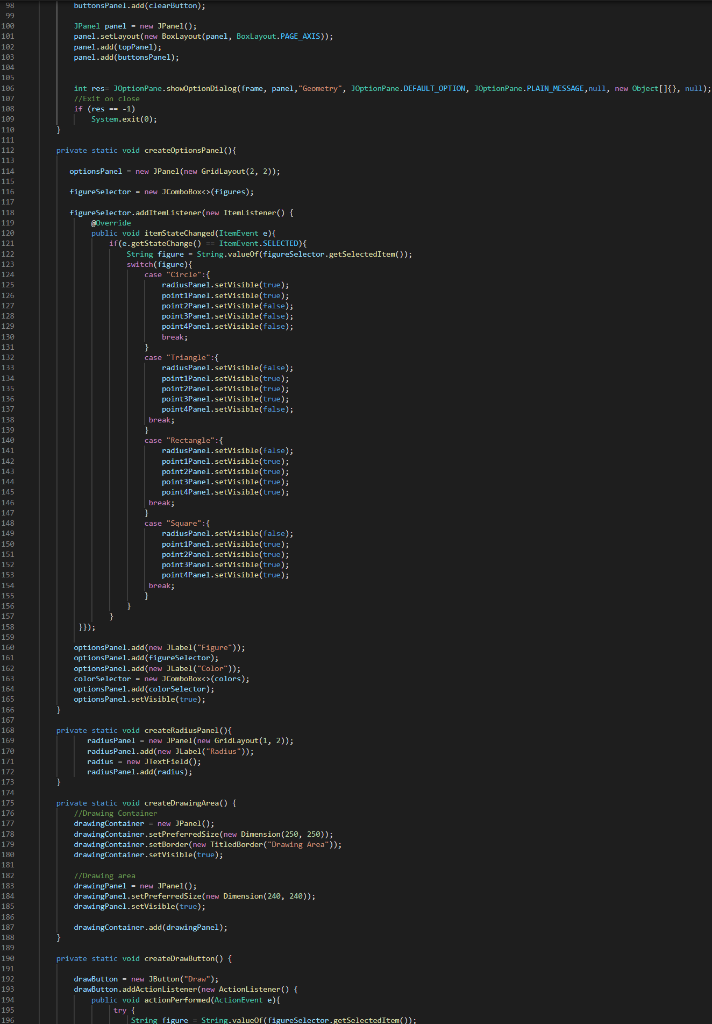
Task: Click line number 175 in the gutter
Action: (x=8, y=803)
